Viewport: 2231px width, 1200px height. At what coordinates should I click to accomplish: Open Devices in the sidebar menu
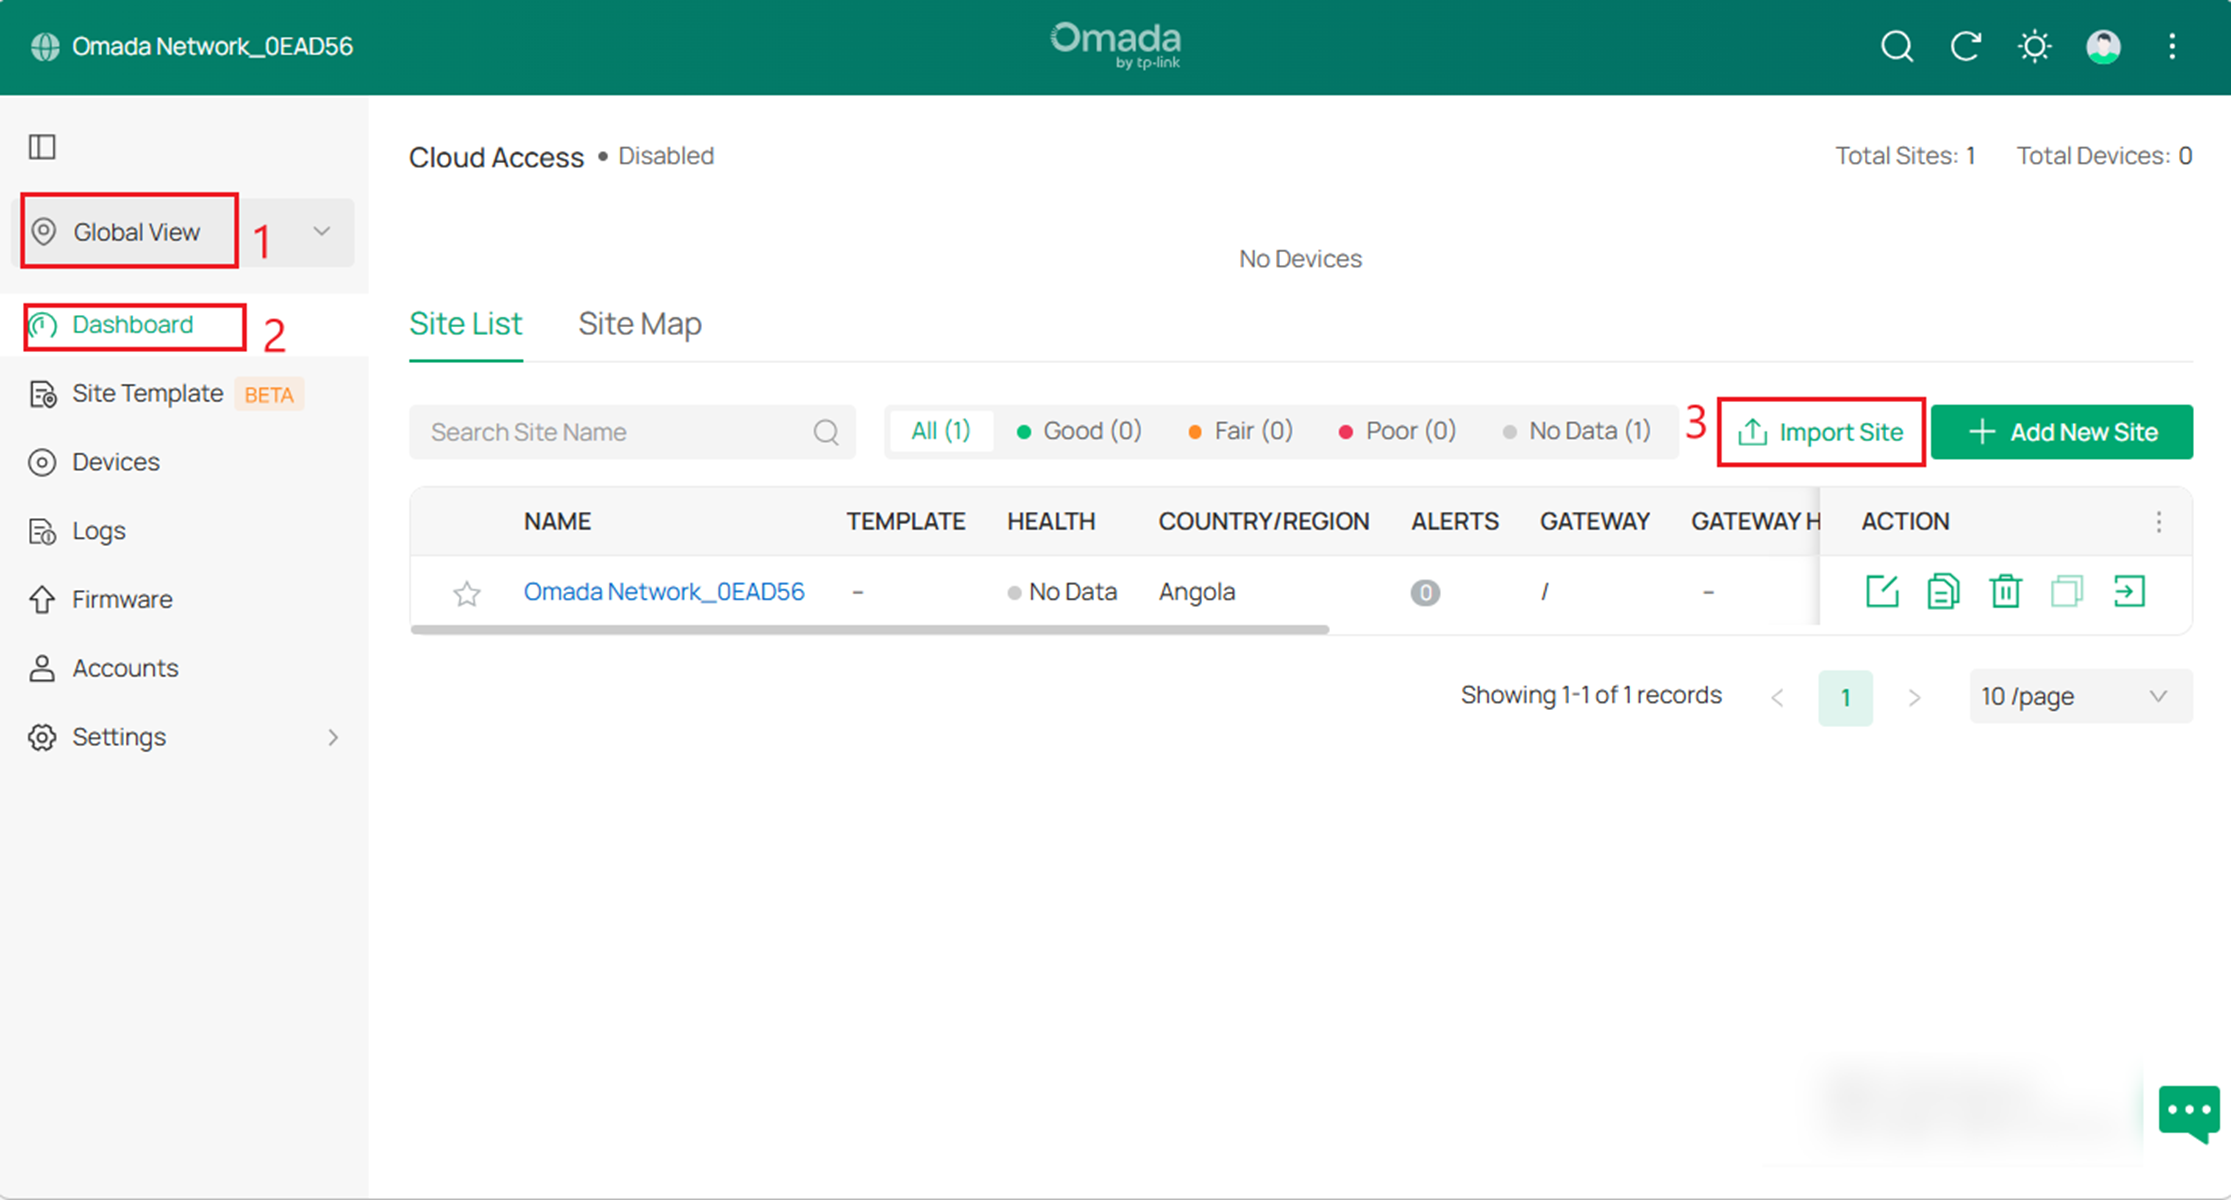coord(115,462)
